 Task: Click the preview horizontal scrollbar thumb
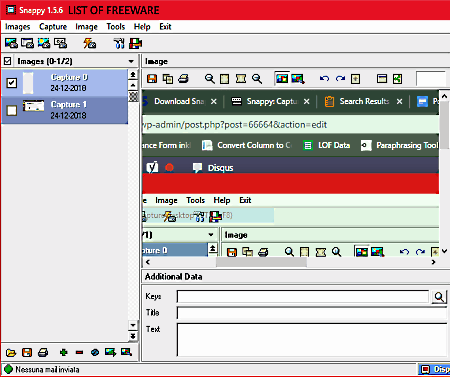point(261,262)
